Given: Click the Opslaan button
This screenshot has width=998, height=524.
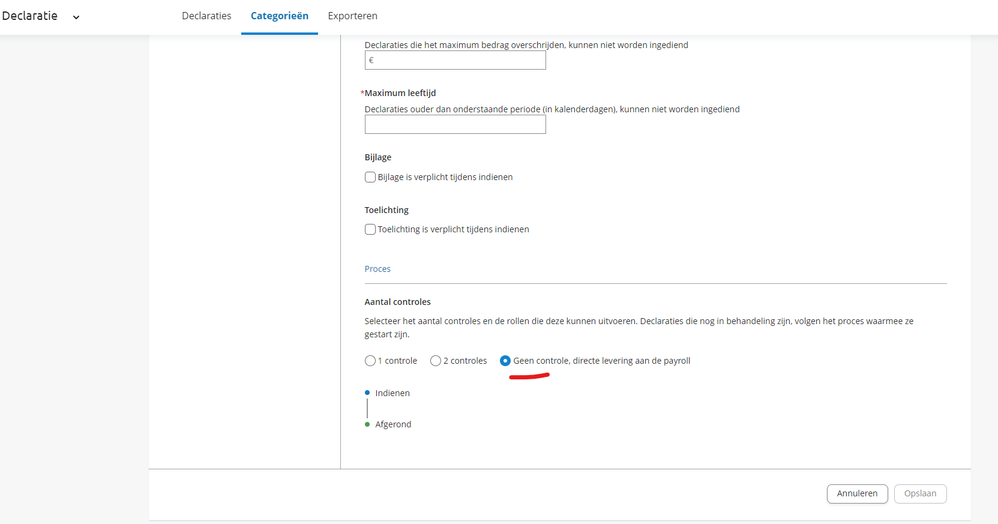Looking at the screenshot, I should (920, 493).
